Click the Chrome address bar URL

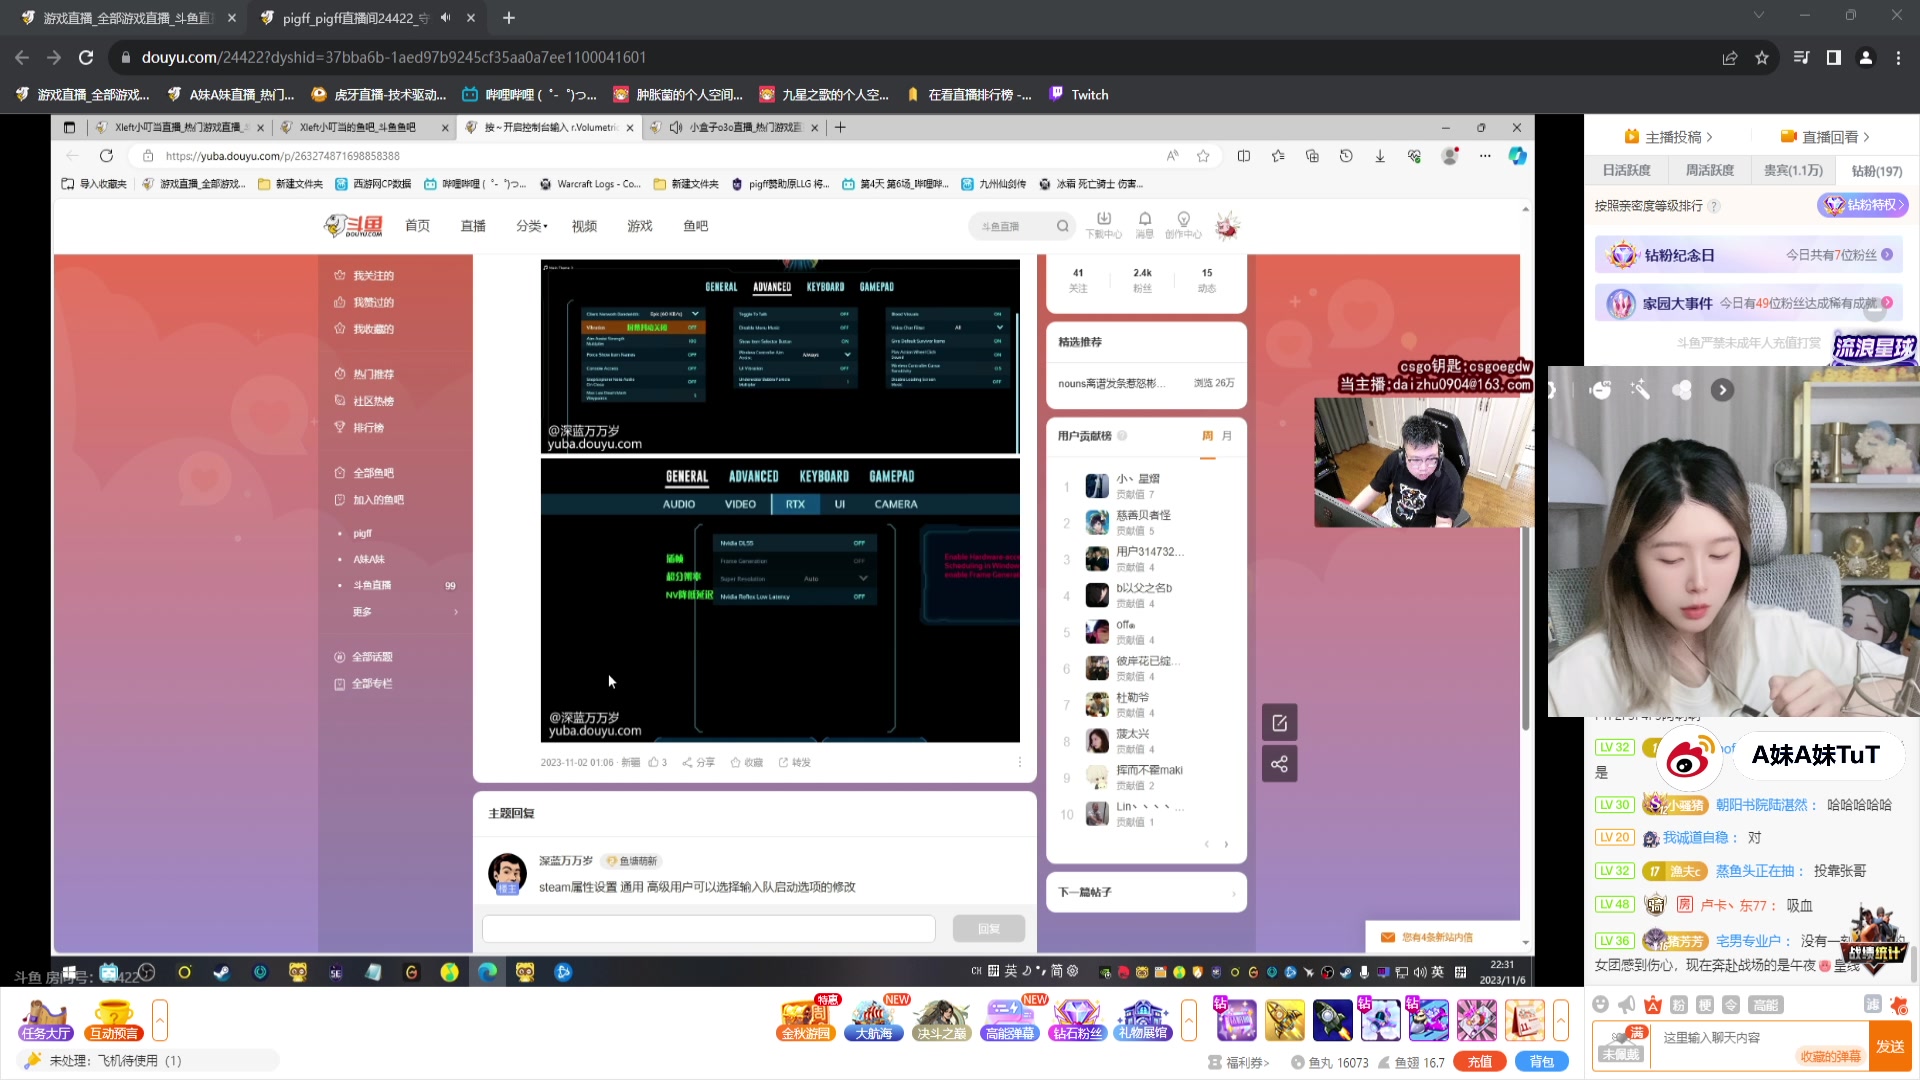[x=394, y=58]
